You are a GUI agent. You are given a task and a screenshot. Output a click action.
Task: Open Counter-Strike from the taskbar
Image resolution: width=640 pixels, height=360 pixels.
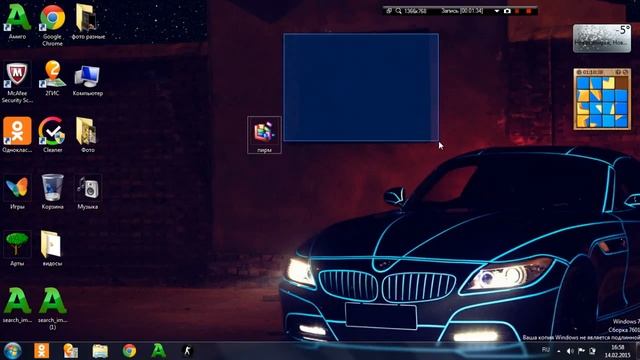(x=187, y=351)
